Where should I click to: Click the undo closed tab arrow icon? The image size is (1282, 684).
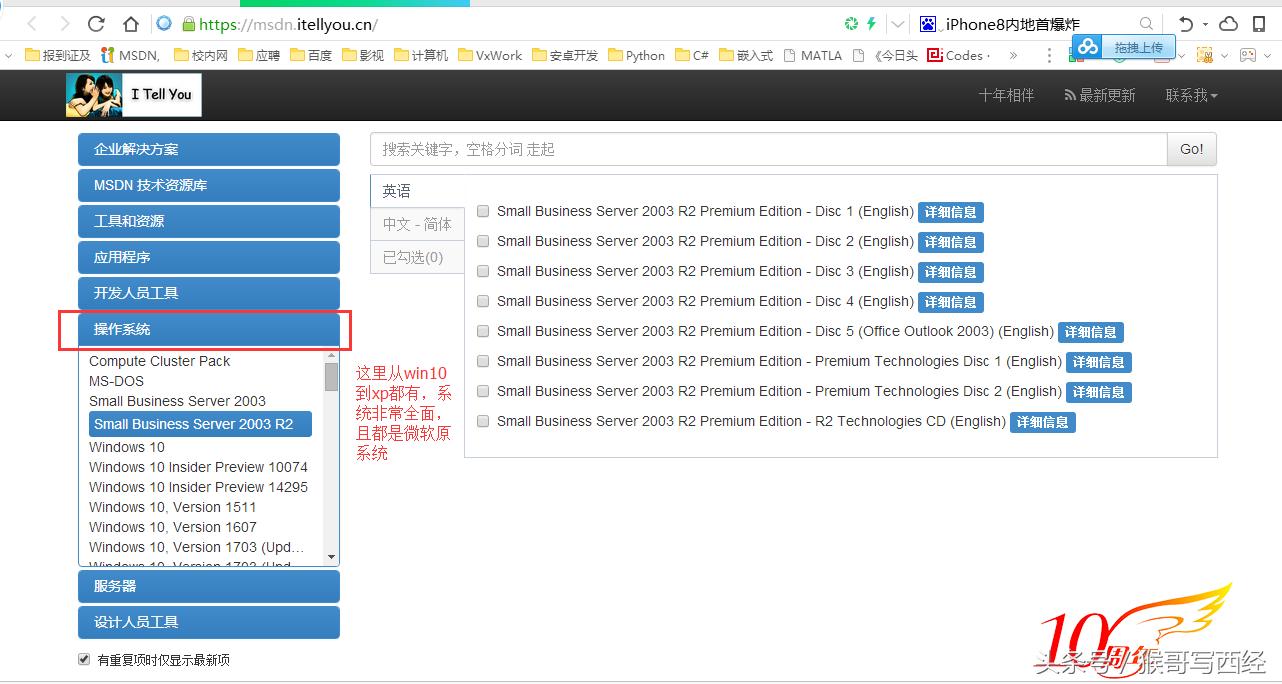[x=1186, y=24]
